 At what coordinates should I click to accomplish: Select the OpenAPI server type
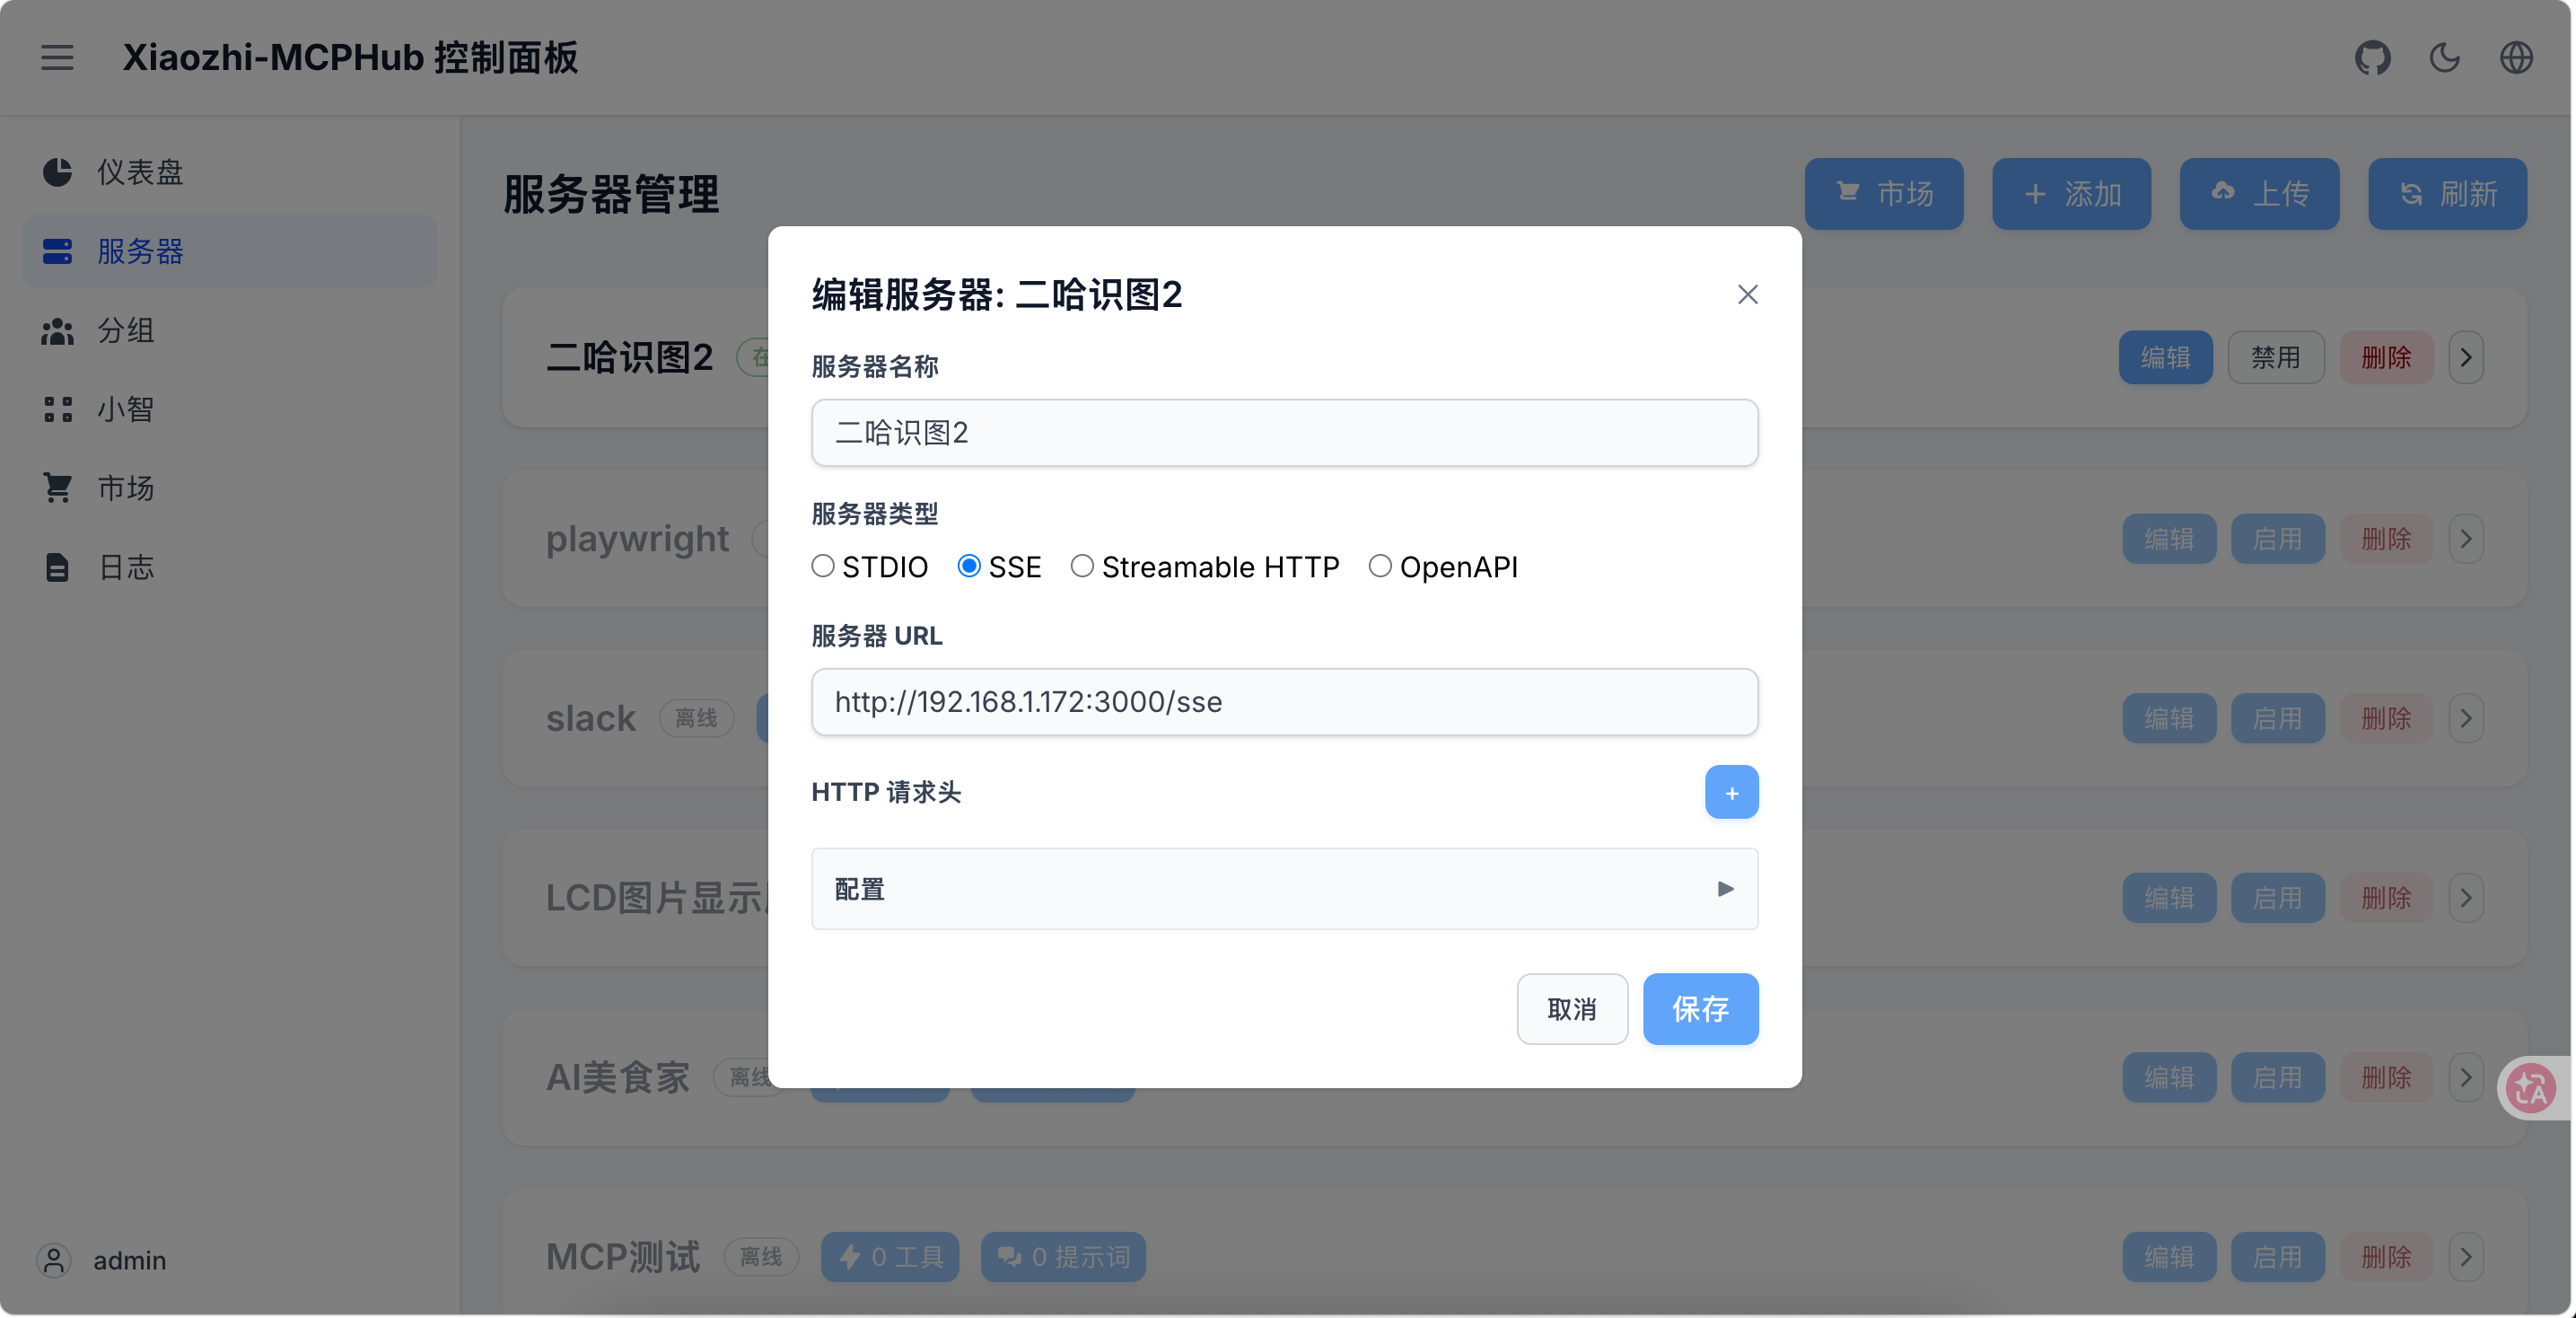click(x=1381, y=566)
